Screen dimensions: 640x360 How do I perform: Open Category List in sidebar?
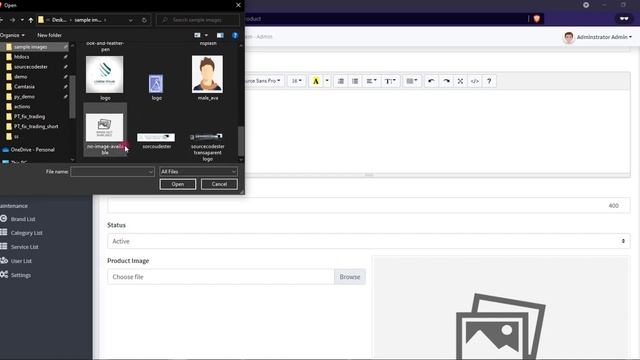tap(27, 233)
